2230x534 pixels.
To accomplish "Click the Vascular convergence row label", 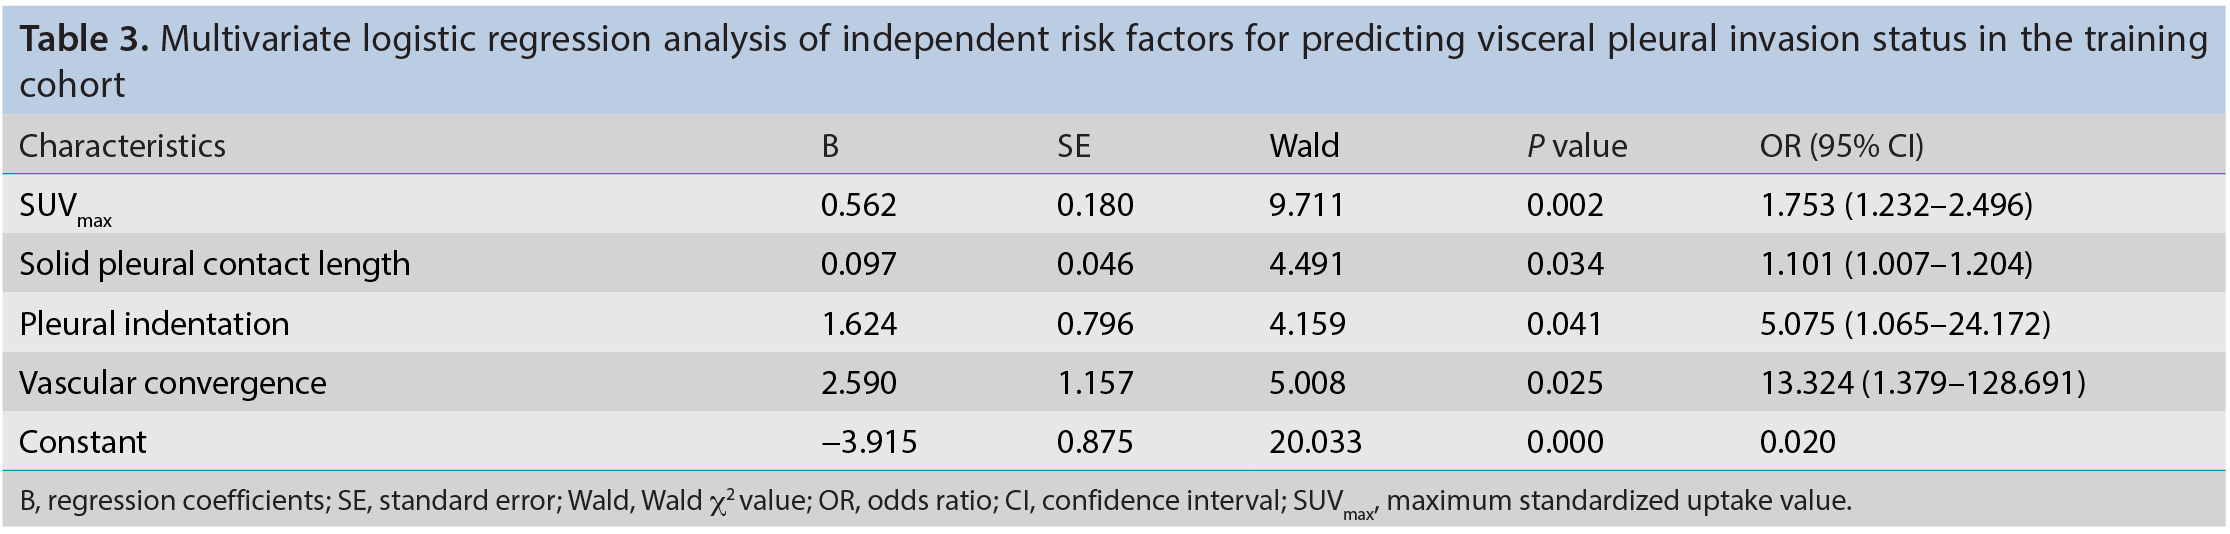I will tap(172, 382).
